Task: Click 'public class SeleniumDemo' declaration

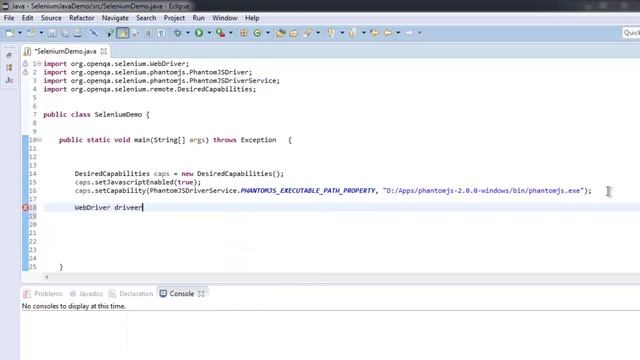Action: [x=93, y=115]
